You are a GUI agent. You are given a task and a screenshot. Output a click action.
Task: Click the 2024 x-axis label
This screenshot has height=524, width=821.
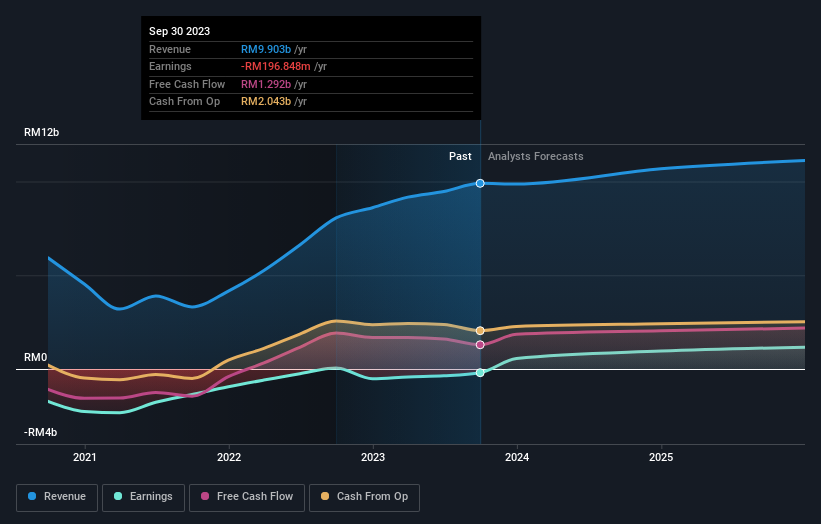[x=517, y=457]
